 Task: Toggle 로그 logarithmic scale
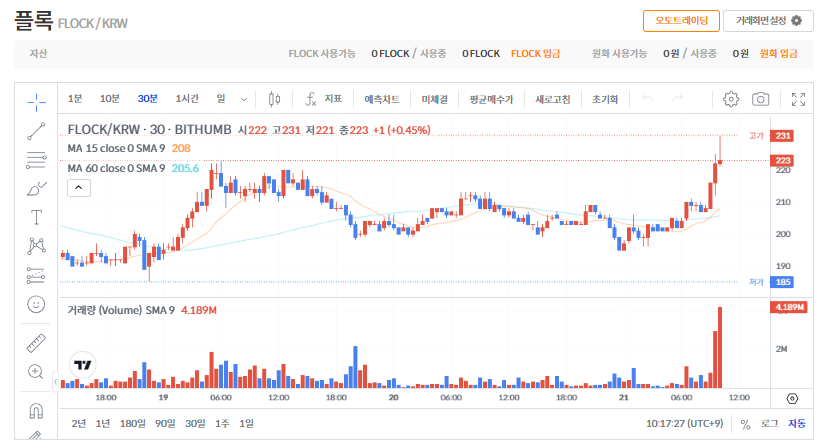pos(769,423)
